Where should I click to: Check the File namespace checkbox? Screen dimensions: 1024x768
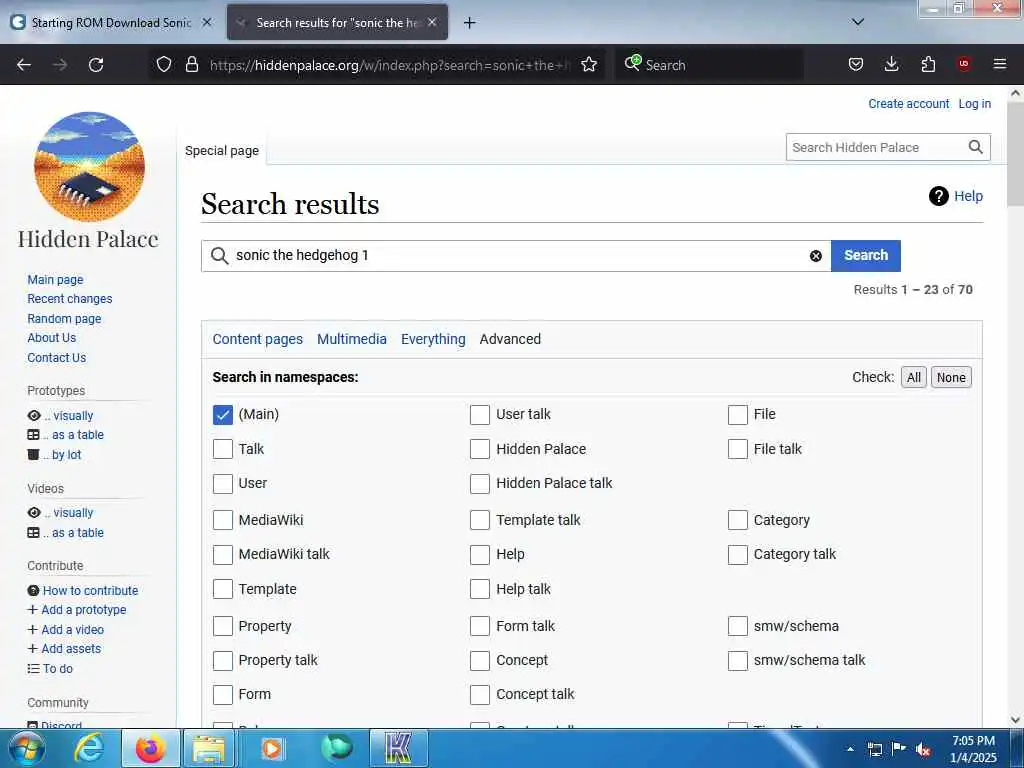[738, 415]
